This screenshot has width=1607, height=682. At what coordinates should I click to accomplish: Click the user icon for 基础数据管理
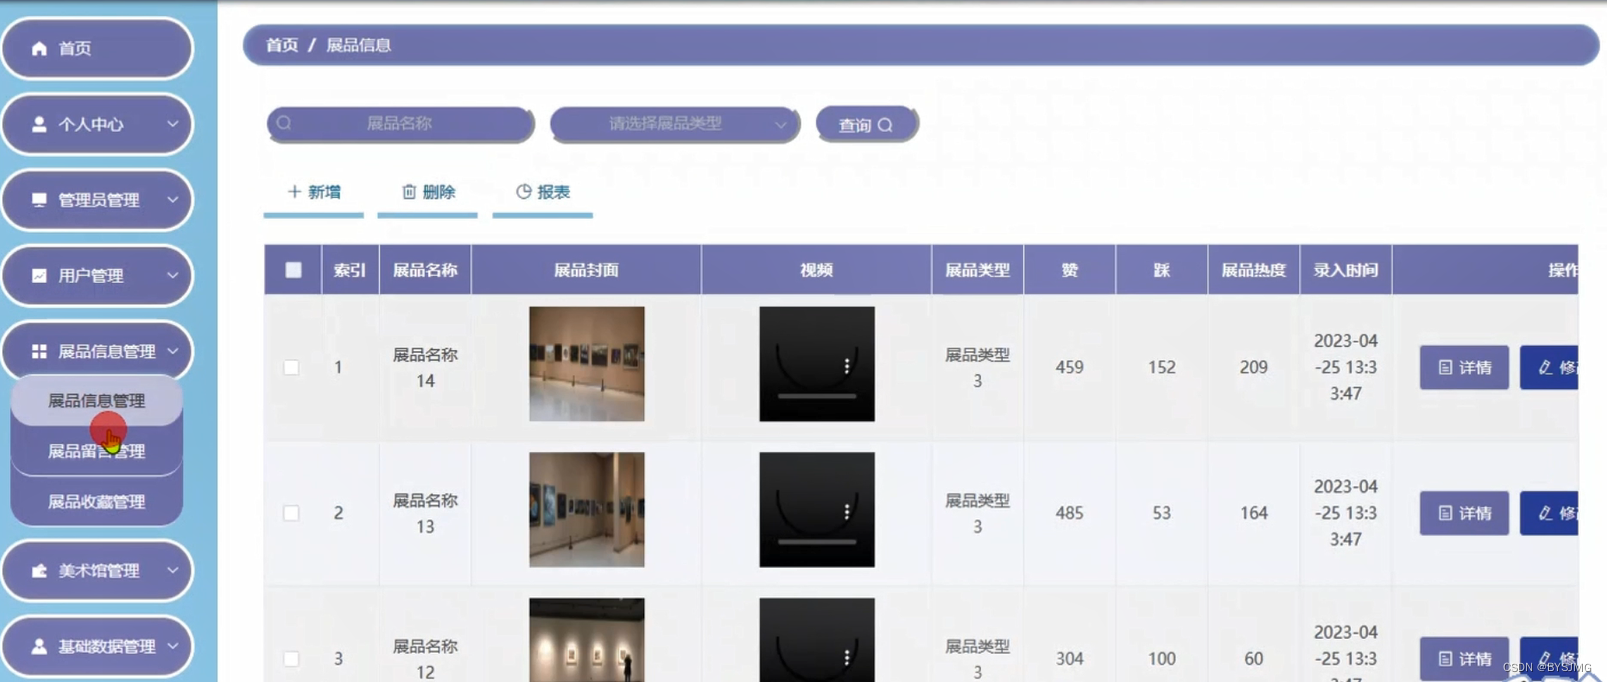39,646
